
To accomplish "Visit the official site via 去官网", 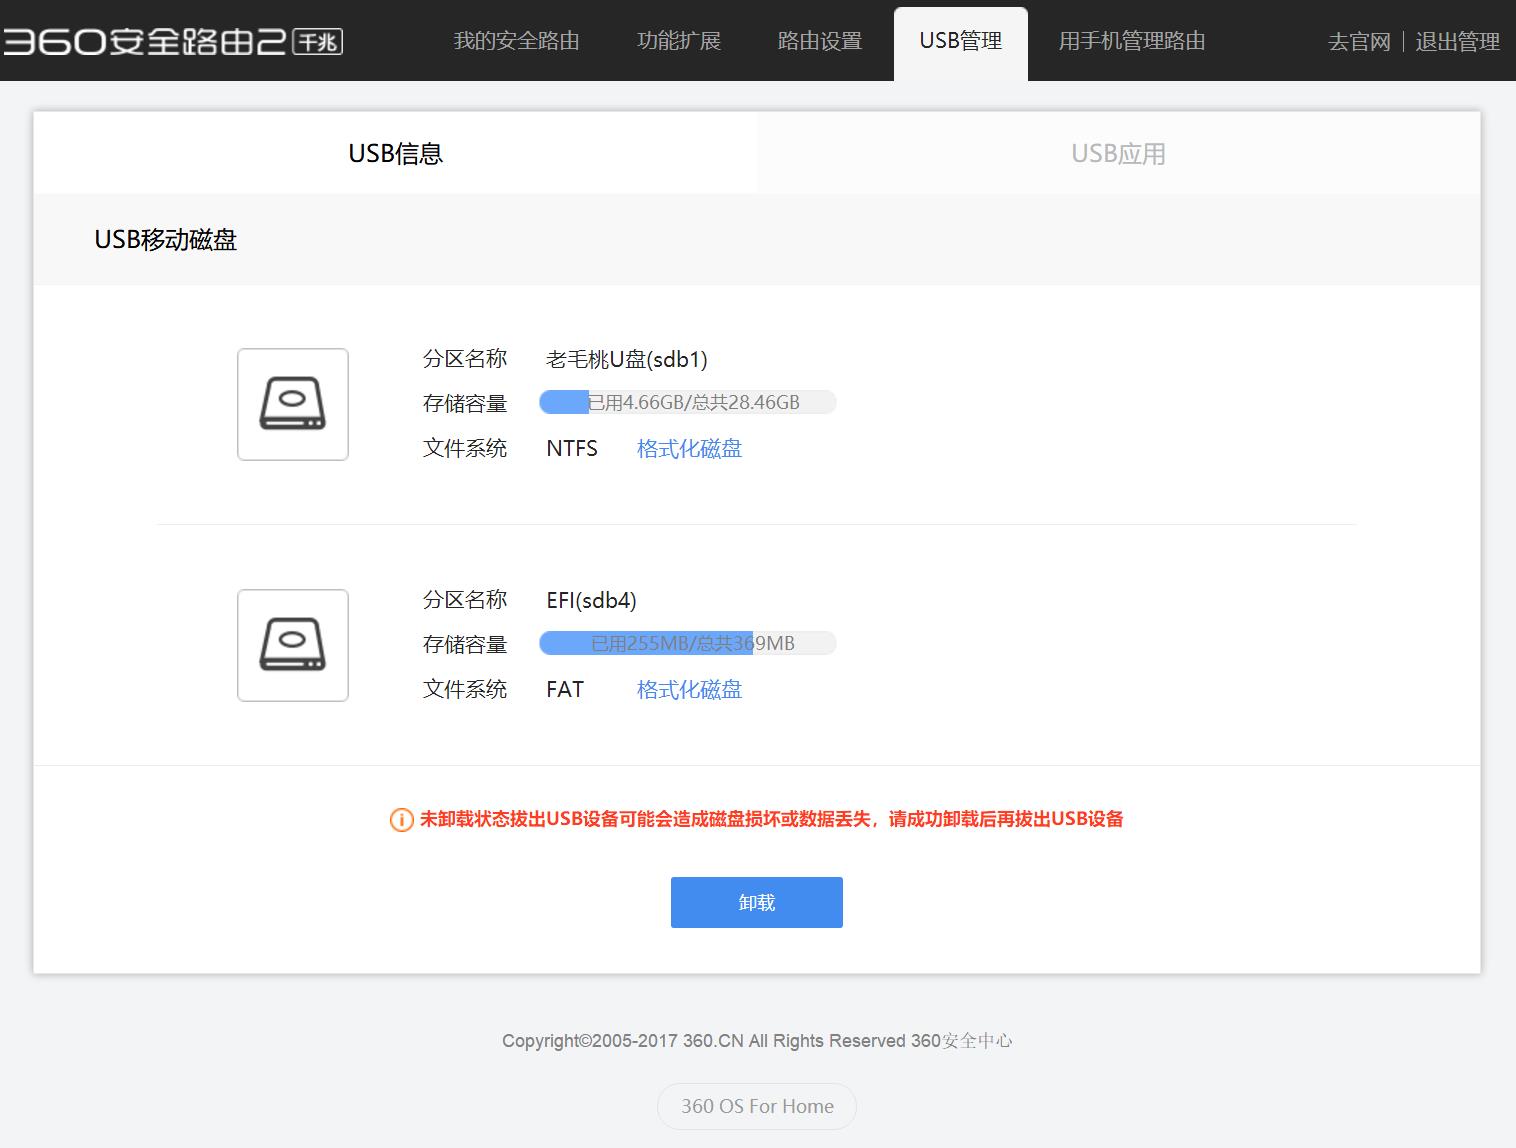I will click(1357, 41).
